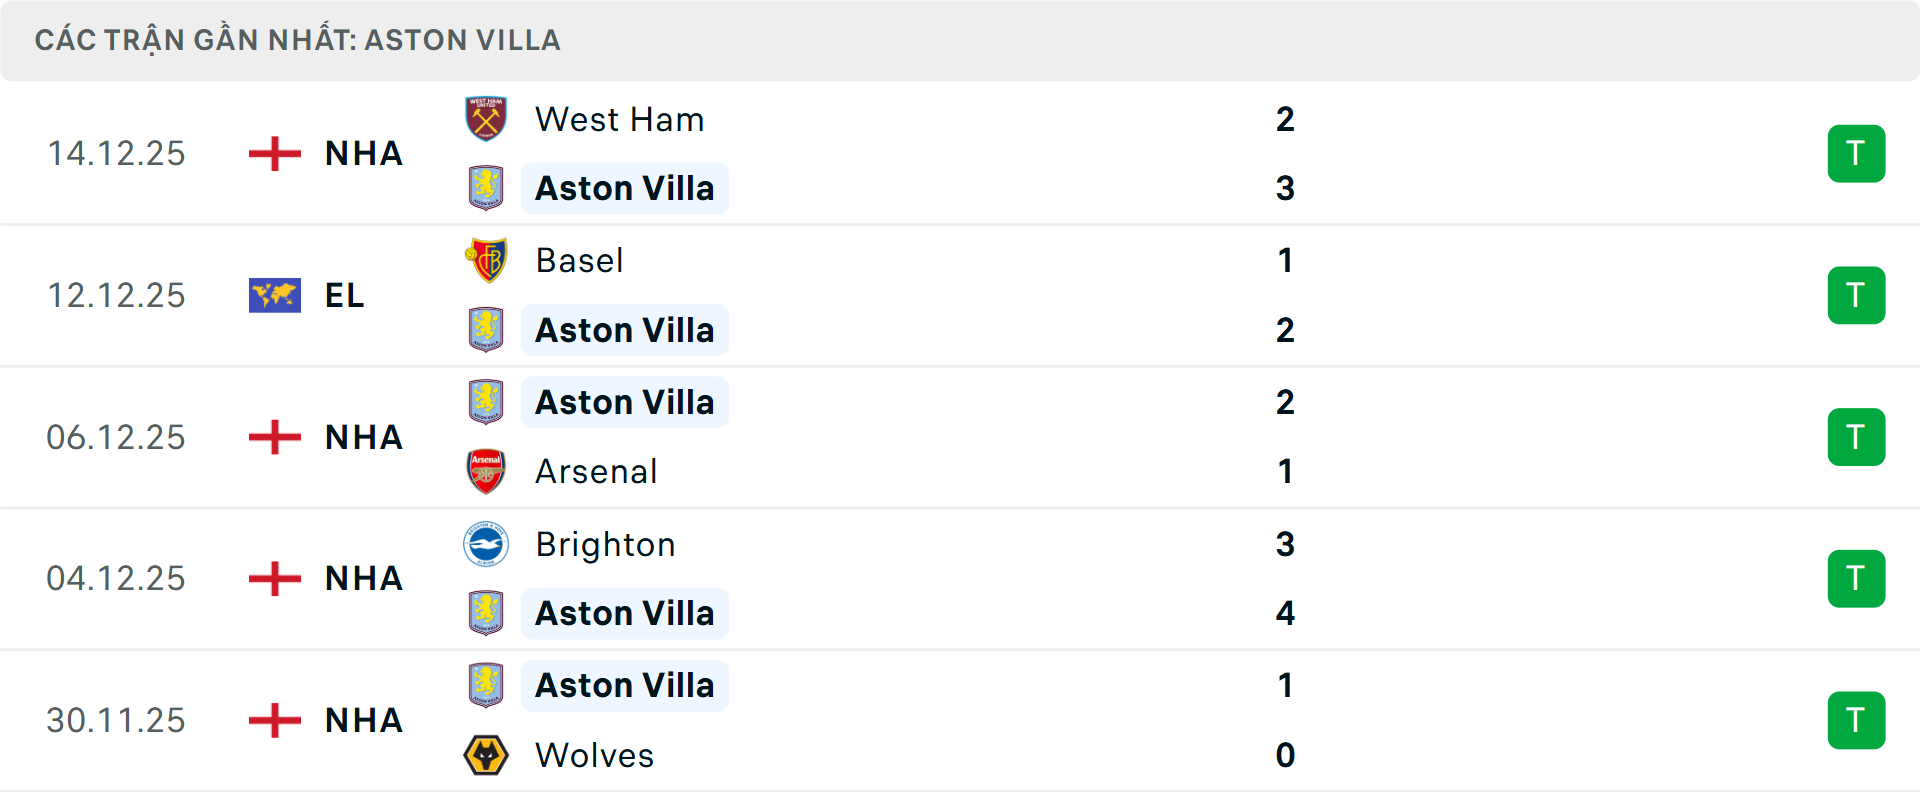The height and width of the screenshot is (792, 1920).
Task: Click the EL label next to the Basel fixture
Action: point(344,295)
